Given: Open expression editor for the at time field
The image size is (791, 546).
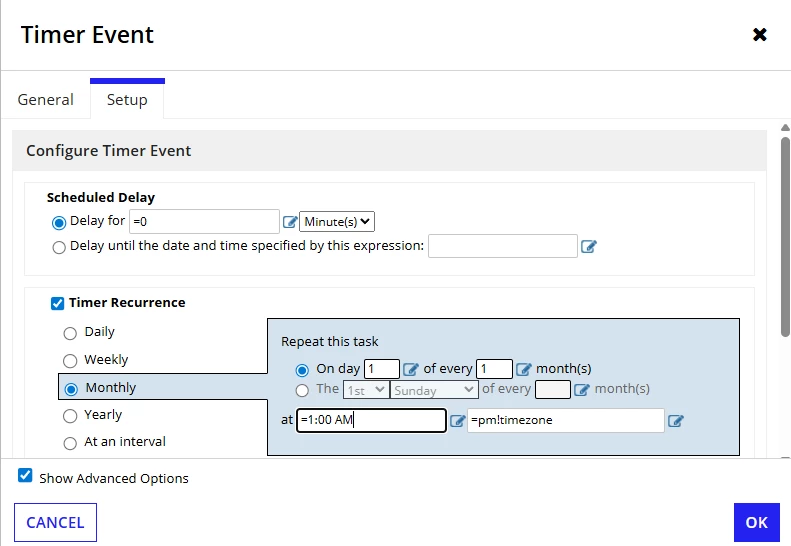Looking at the screenshot, I should 457,421.
